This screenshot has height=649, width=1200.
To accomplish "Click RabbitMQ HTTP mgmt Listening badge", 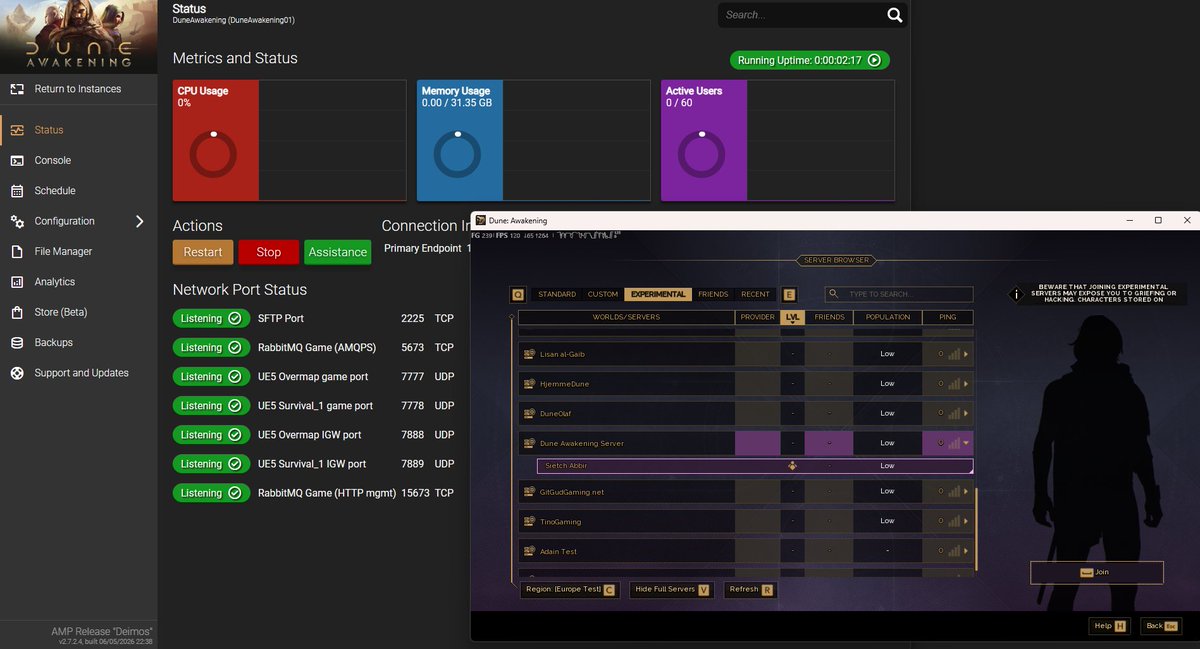I will pyautogui.click(x=211, y=492).
